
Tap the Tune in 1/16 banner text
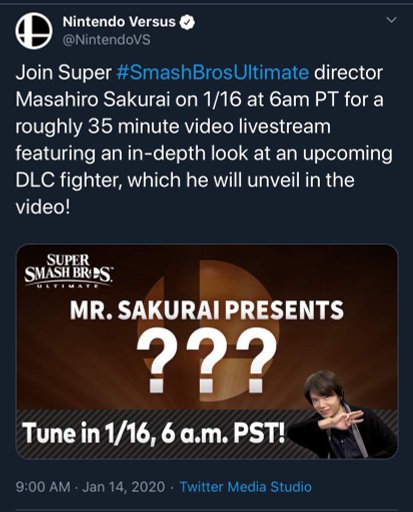[154, 433]
